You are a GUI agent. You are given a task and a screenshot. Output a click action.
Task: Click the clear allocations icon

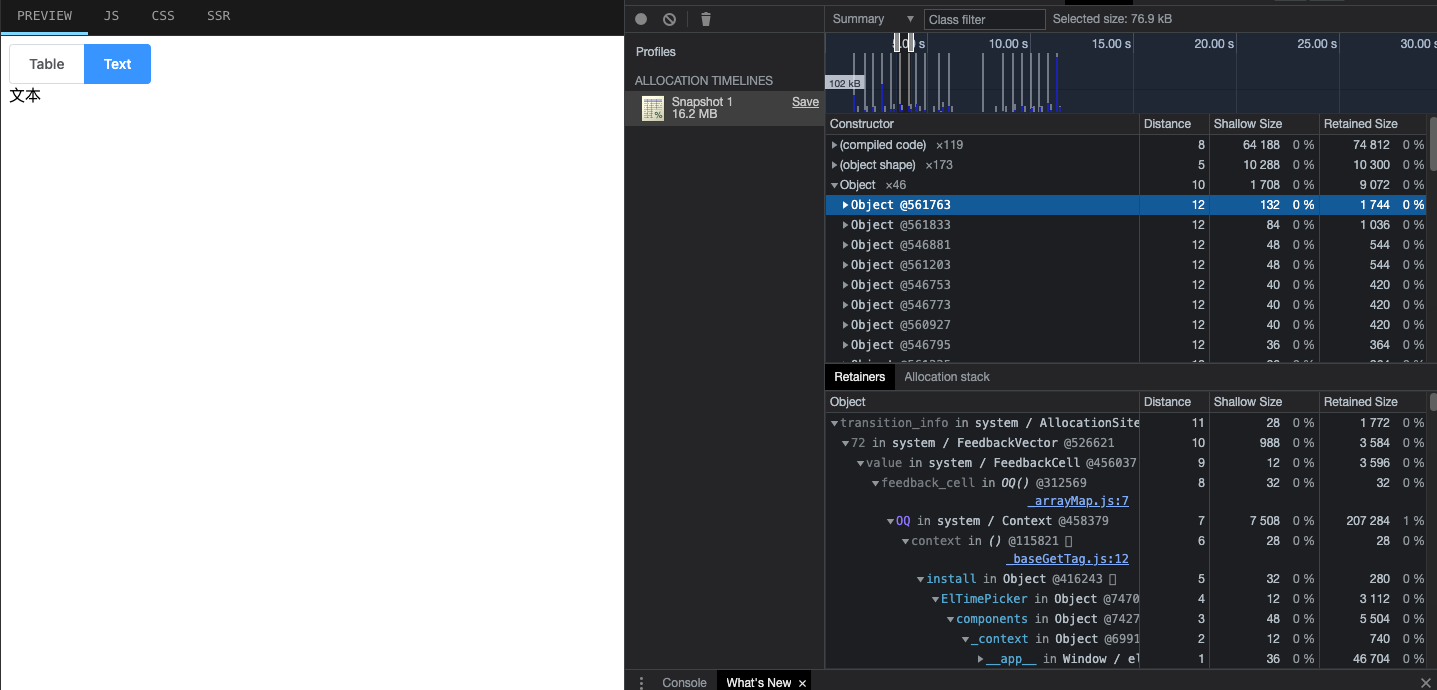(x=668, y=18)
